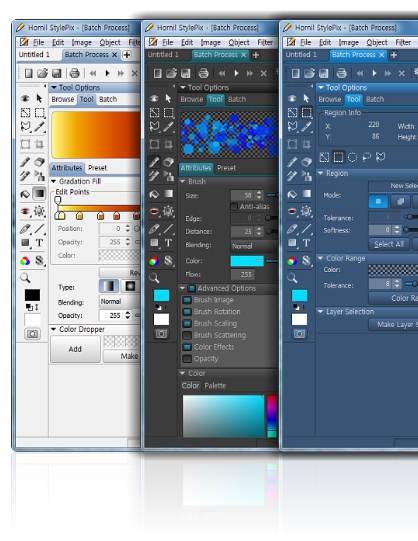Select the Eraser tool in dark-themed window
The width and height of the screenshot is (418, 541).
coord(168,162)
